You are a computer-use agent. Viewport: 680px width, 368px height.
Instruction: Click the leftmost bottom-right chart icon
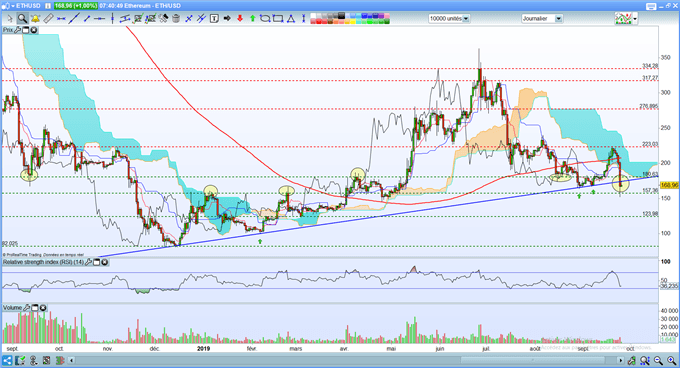click(632, 361)
